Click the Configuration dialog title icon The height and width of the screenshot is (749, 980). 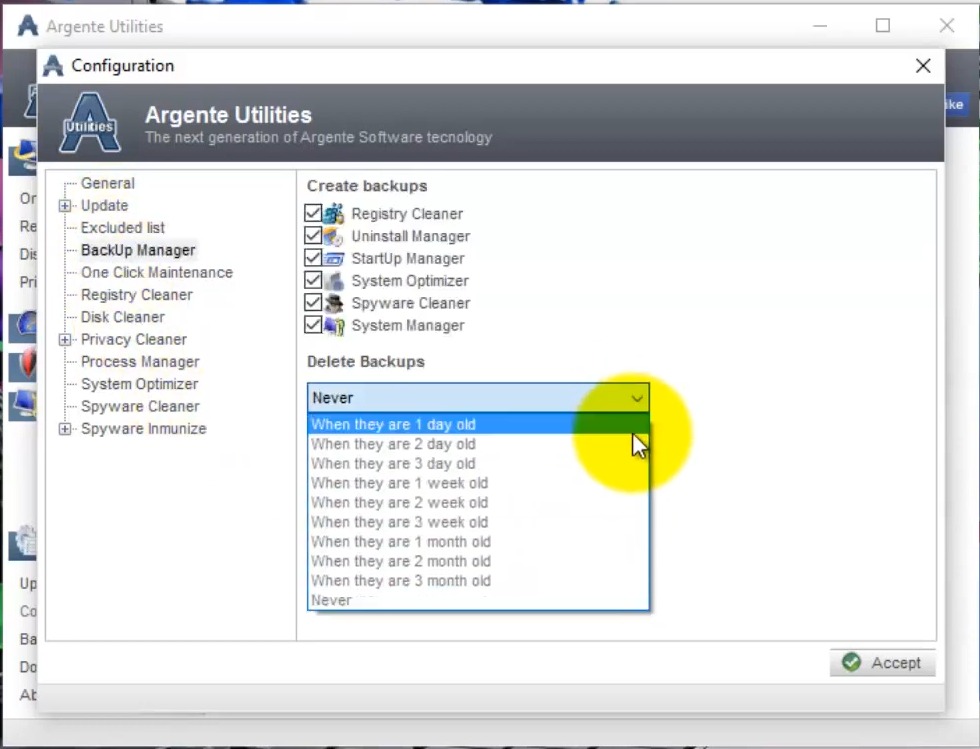(53, 66)
